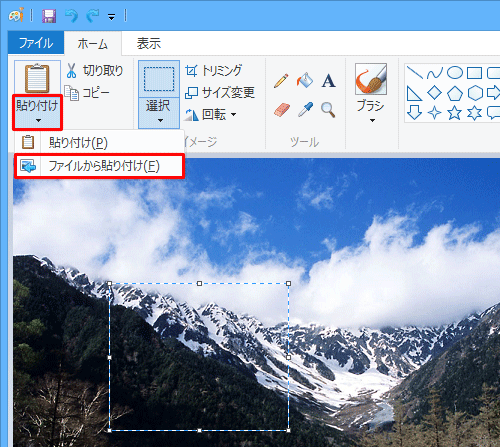Click the clipboard paste icon in ribbon
Screen dimensions: 500x447
[x=37, y=78]
